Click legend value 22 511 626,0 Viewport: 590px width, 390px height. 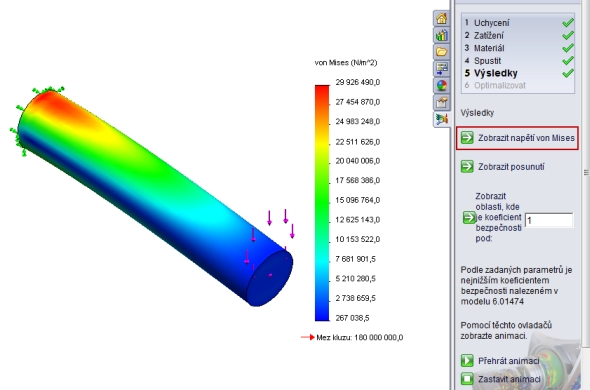[357, 142]
